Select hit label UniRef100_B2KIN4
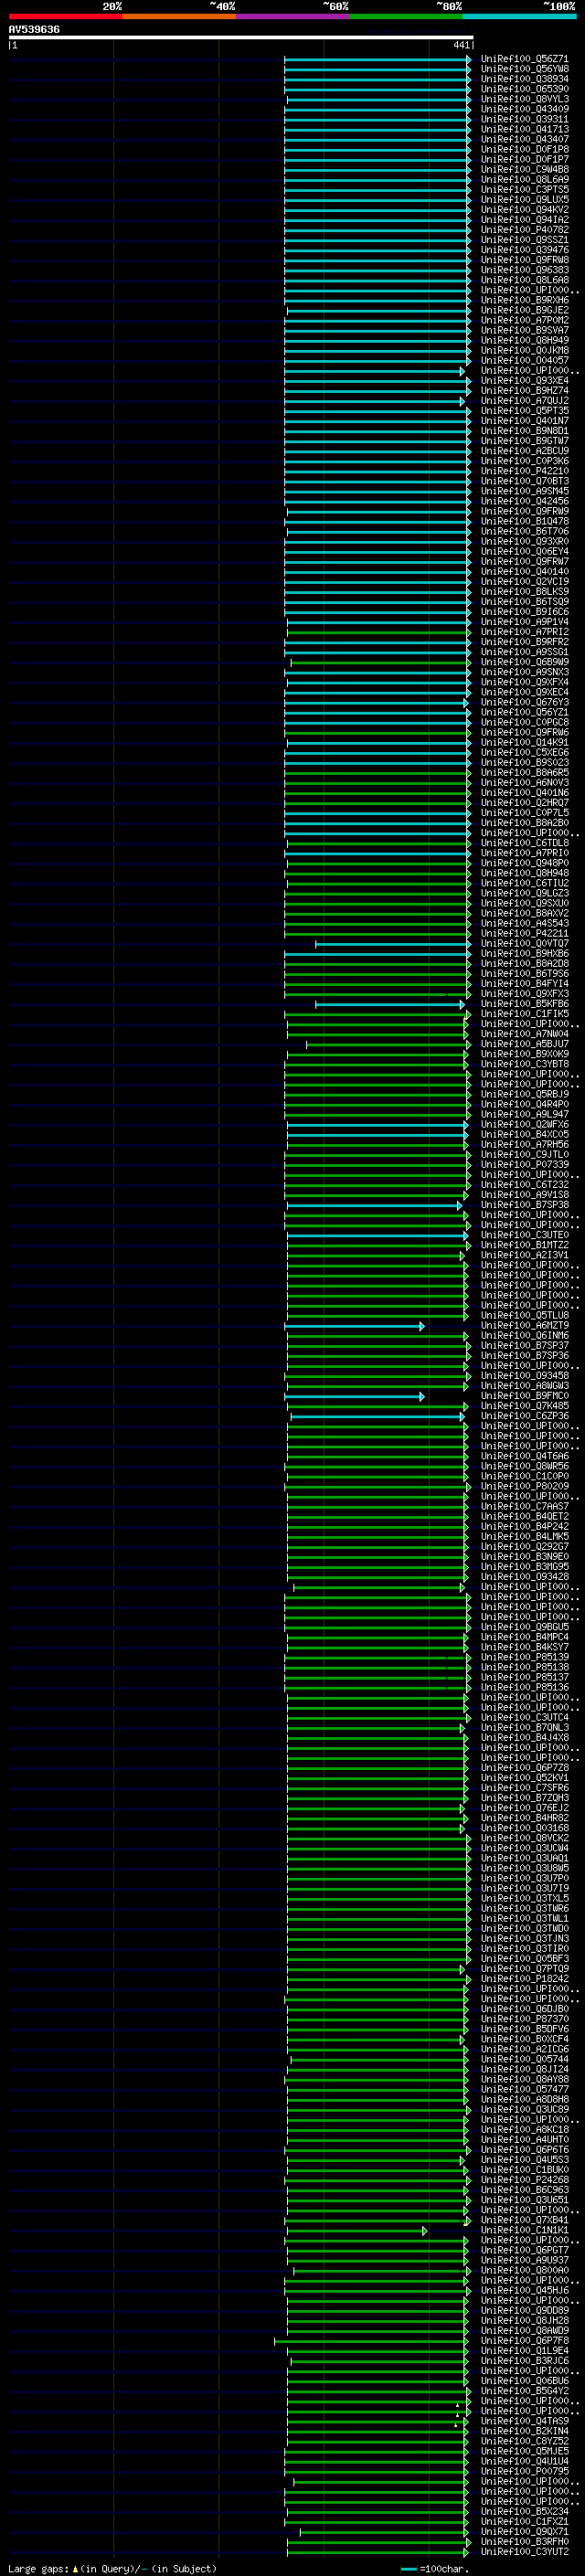Screen dimensions: 585x2576 [524, 2430]
